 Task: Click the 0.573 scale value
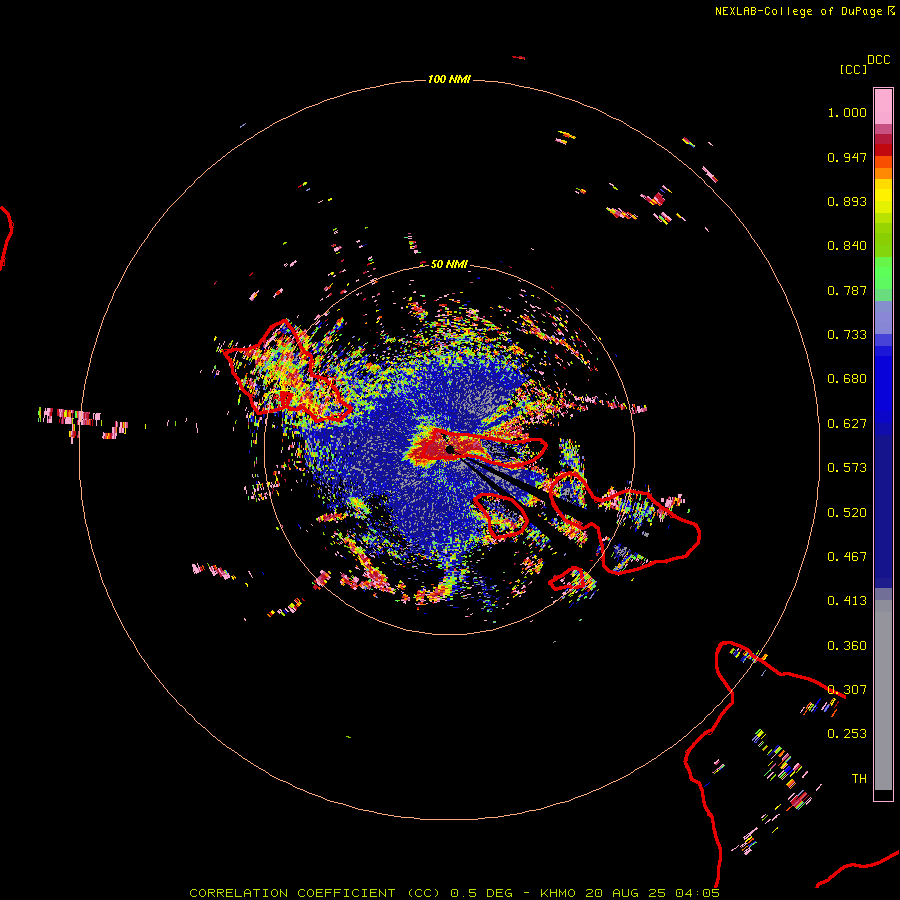coord(847,468)
